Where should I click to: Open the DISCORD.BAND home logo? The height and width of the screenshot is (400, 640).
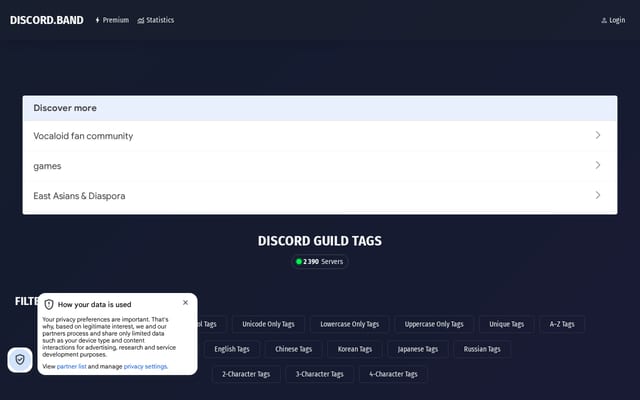(47, 20)
